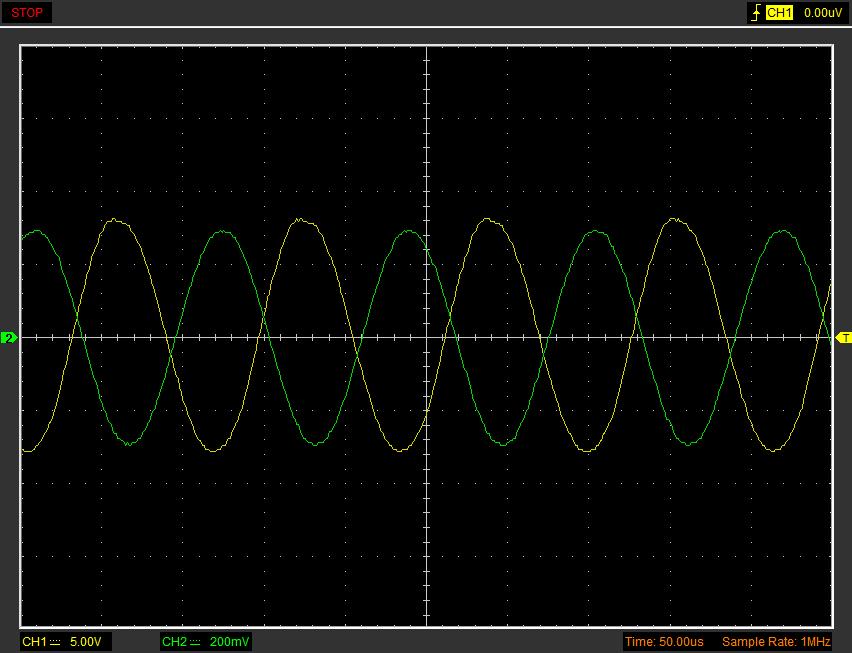Click the red STOP acquisition indicator

coord(27,13)
